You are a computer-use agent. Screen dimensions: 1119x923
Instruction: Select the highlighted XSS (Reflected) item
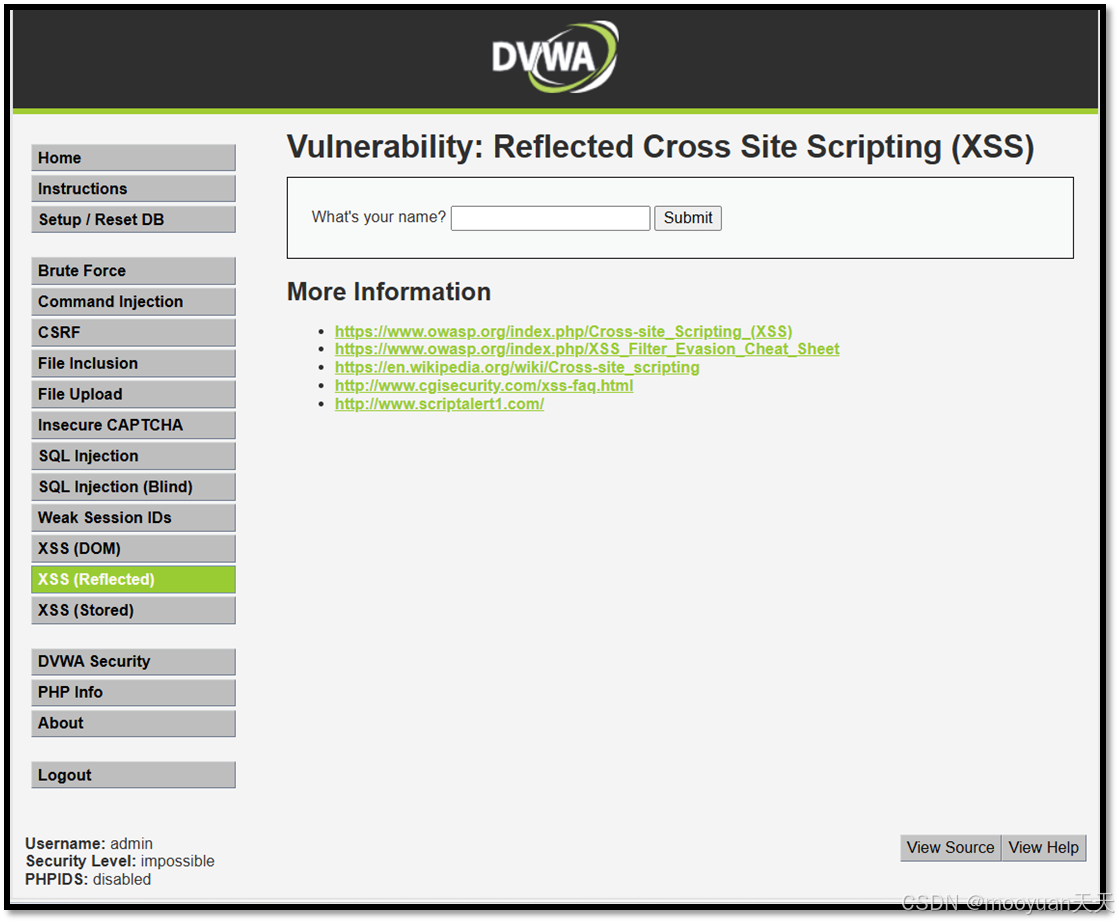tap(133, 579)
